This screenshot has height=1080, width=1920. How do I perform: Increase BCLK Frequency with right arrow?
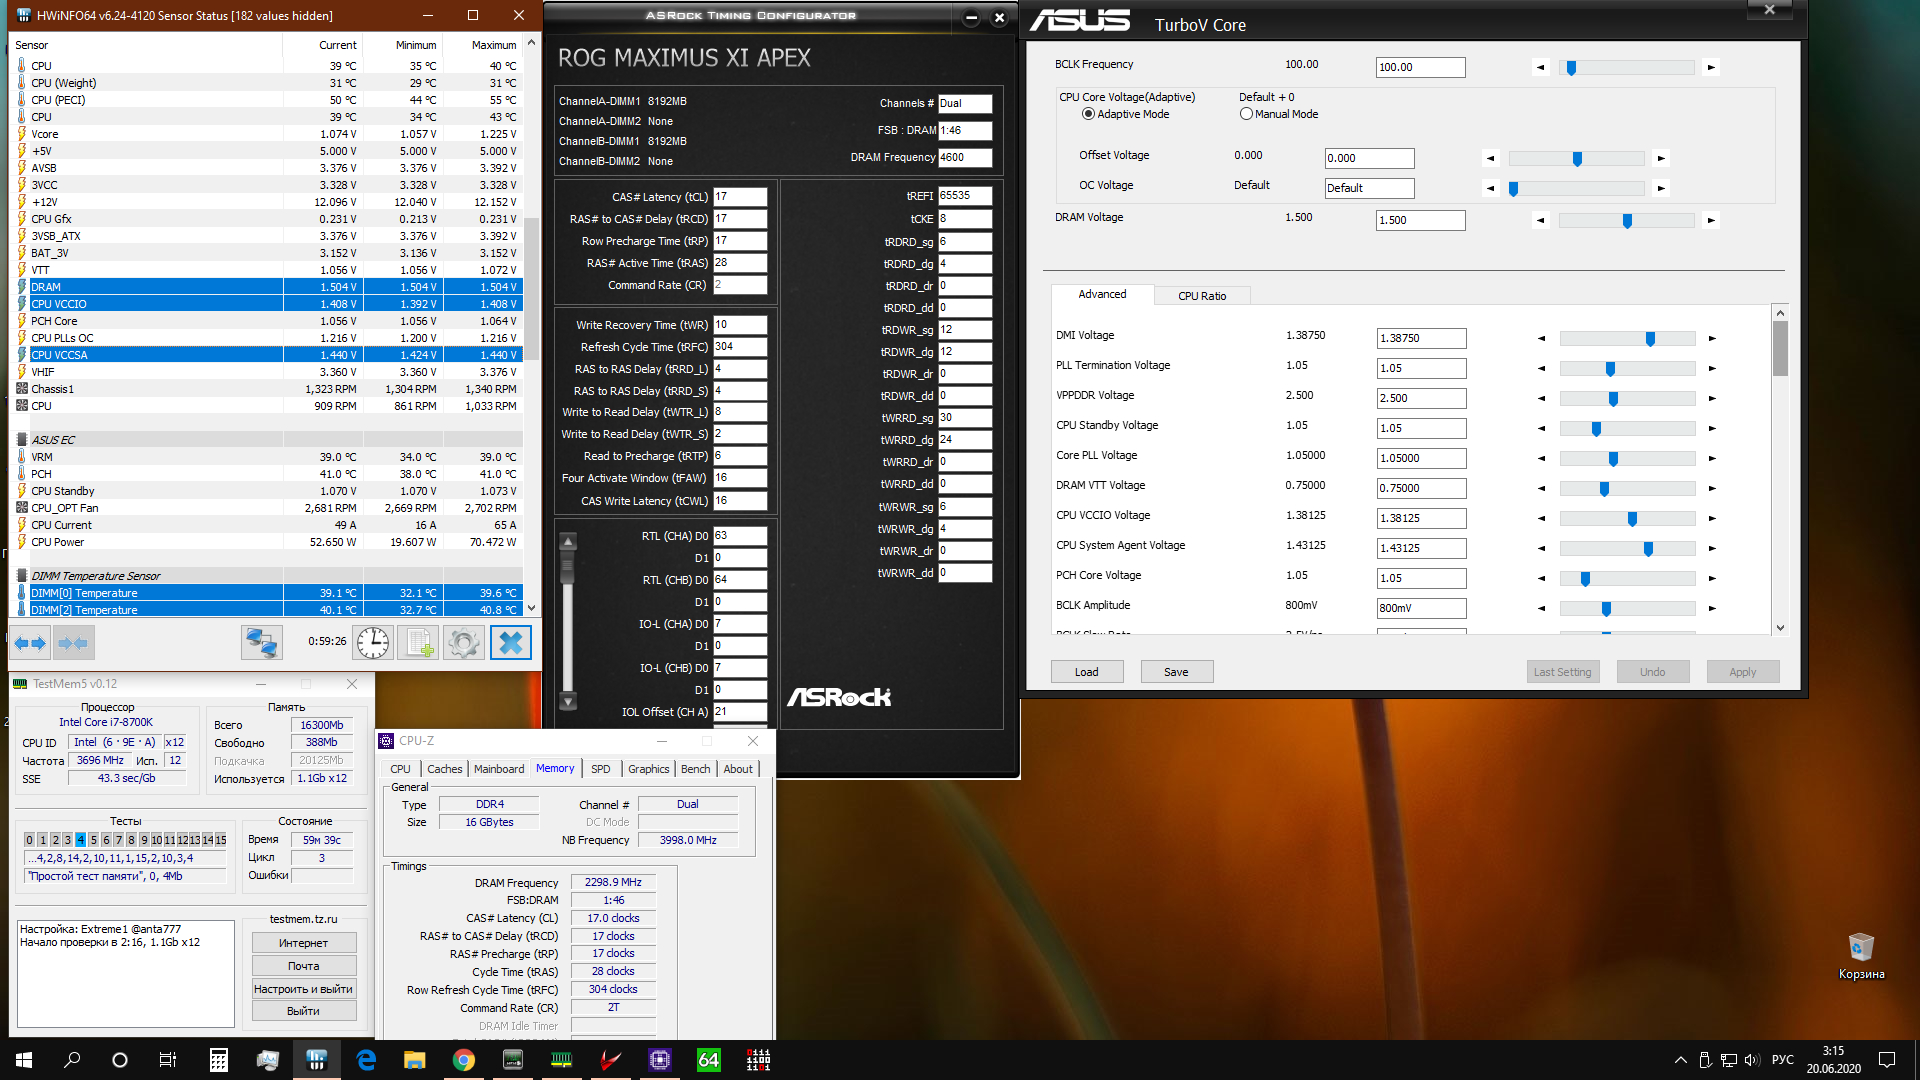(x=1711, y=68)
